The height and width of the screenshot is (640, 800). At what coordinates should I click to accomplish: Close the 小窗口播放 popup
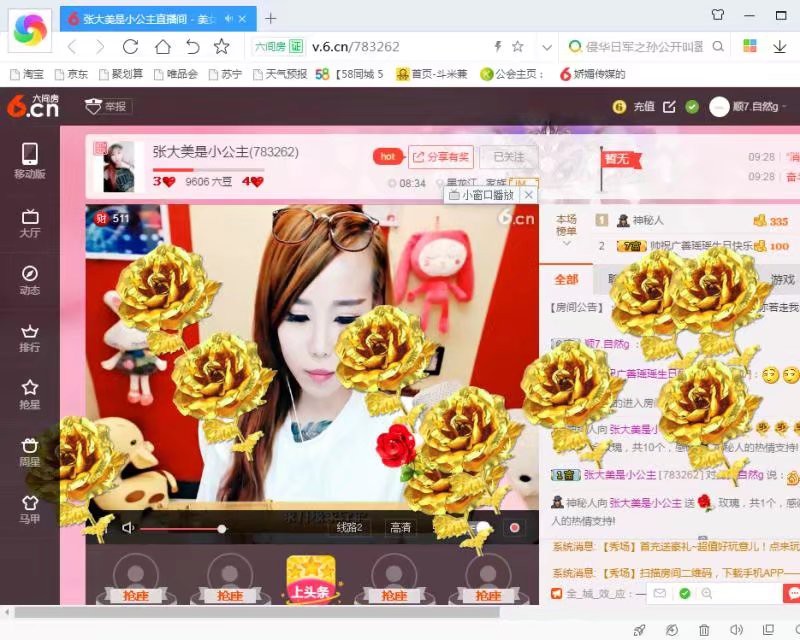click(529, 195)
